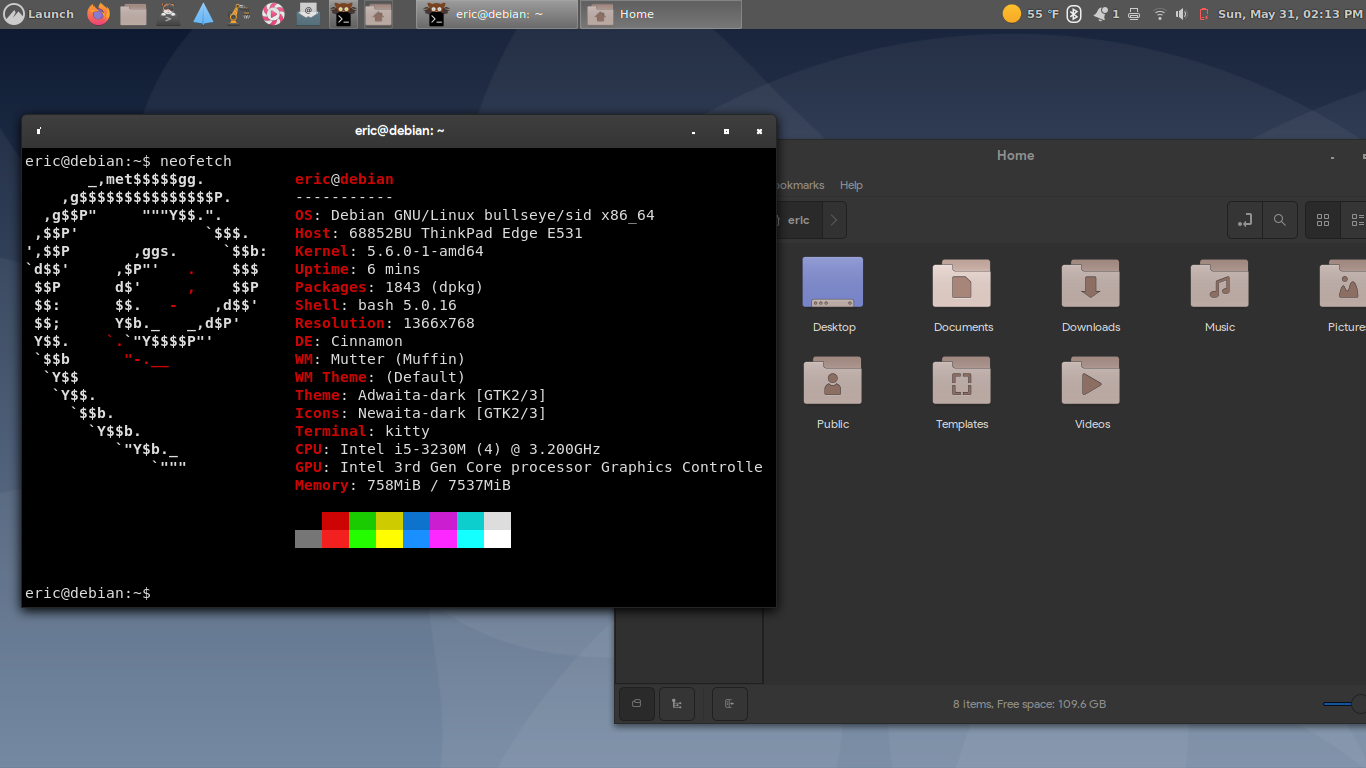Screen dimensions: 1366x768
Task: Open the file manager launcher beside Firefox
Action: tap(133, 14)
